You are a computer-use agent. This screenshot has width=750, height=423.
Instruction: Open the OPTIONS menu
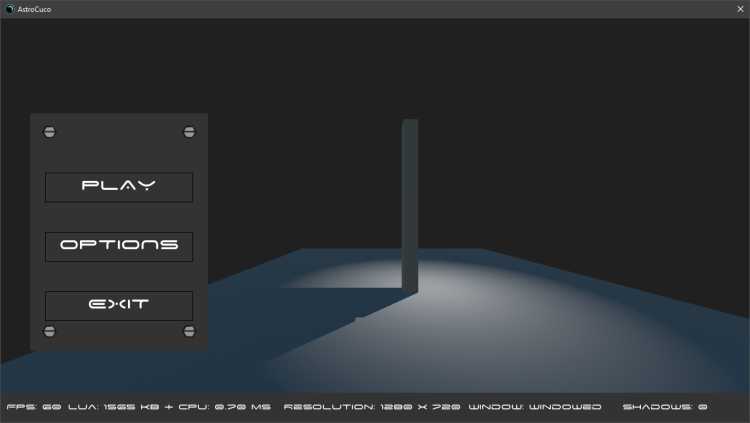click(x=119, y=246)
